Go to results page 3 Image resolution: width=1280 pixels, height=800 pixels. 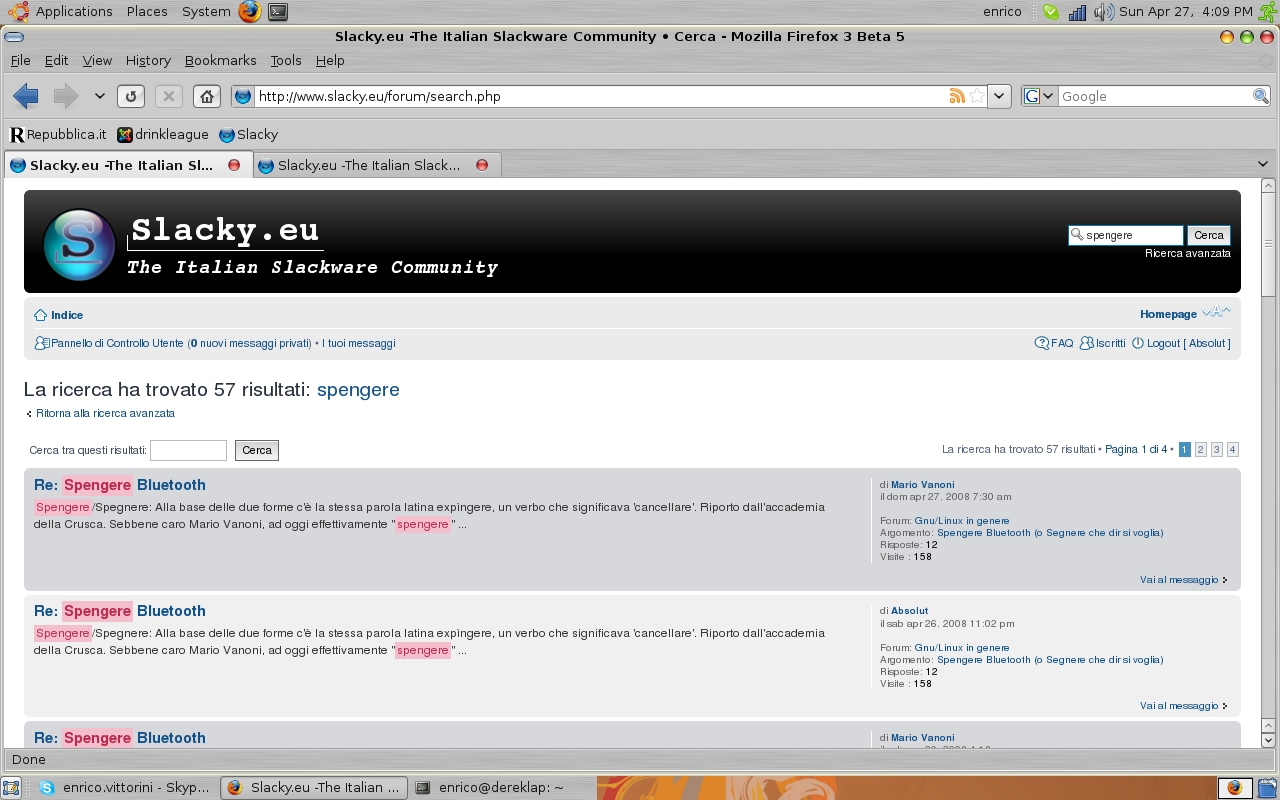pos(1217,450)
